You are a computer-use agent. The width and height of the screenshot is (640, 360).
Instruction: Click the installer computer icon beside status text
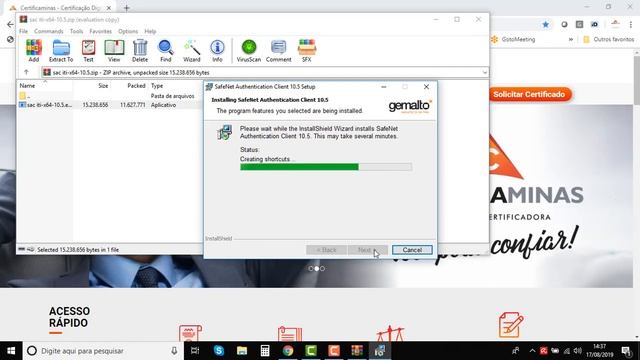coord(224,132)
